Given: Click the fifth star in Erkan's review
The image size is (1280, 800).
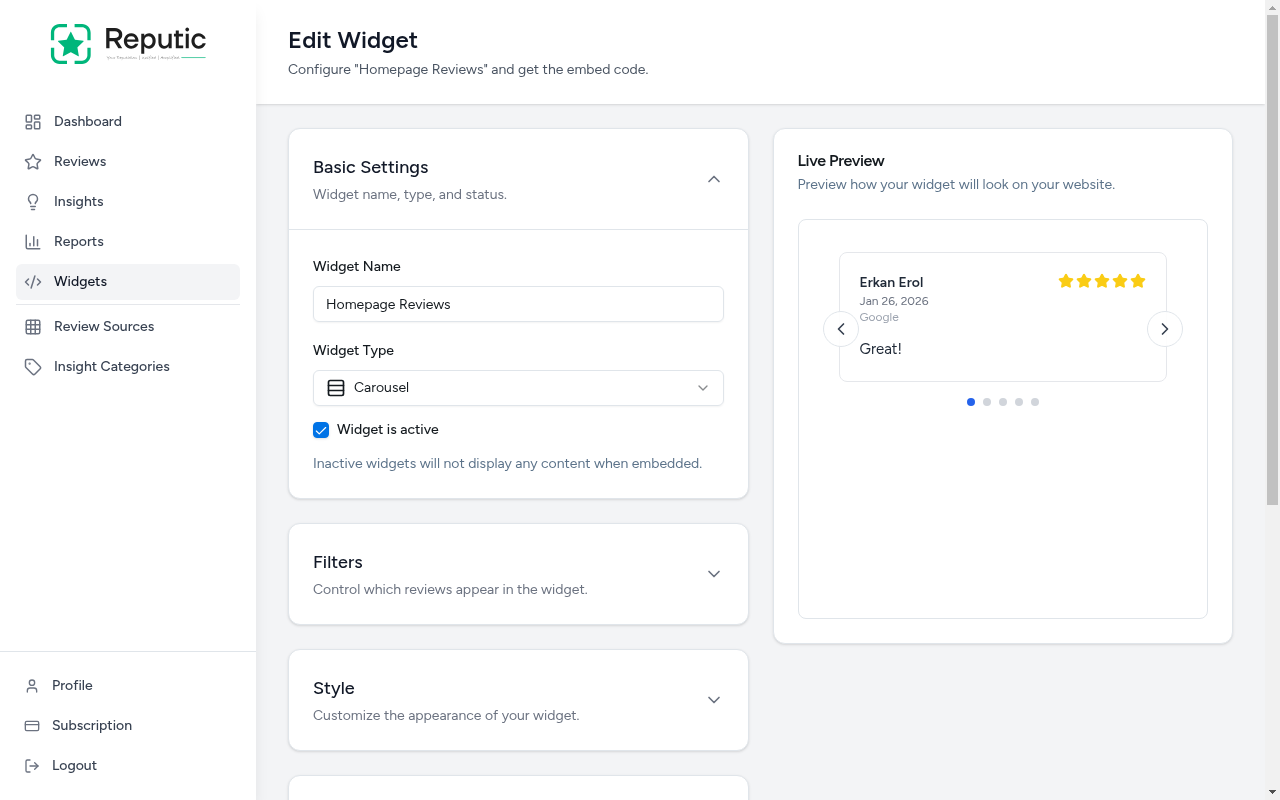Looking at the screenshot, I should (1138, 281).
